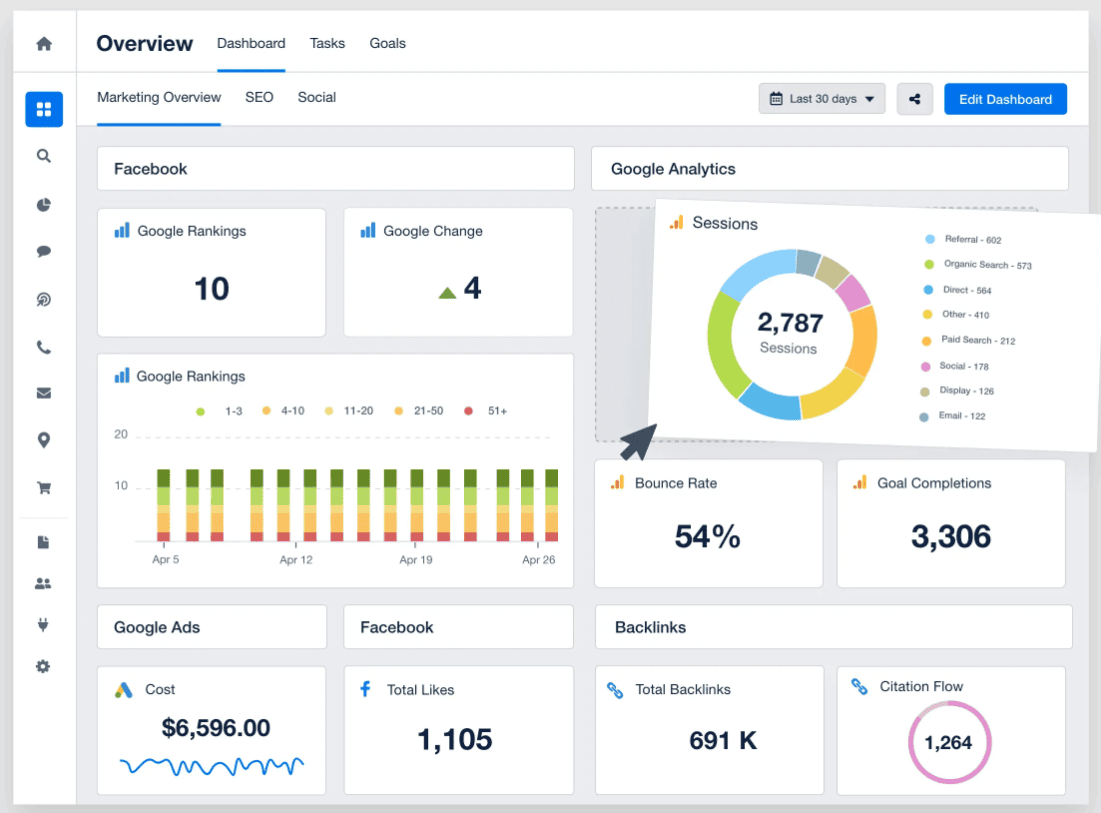Image resolution: width=1101 pixels, height=813 pixels.
Task: Click the Bounce Rate value 54%
Action: 708,536
